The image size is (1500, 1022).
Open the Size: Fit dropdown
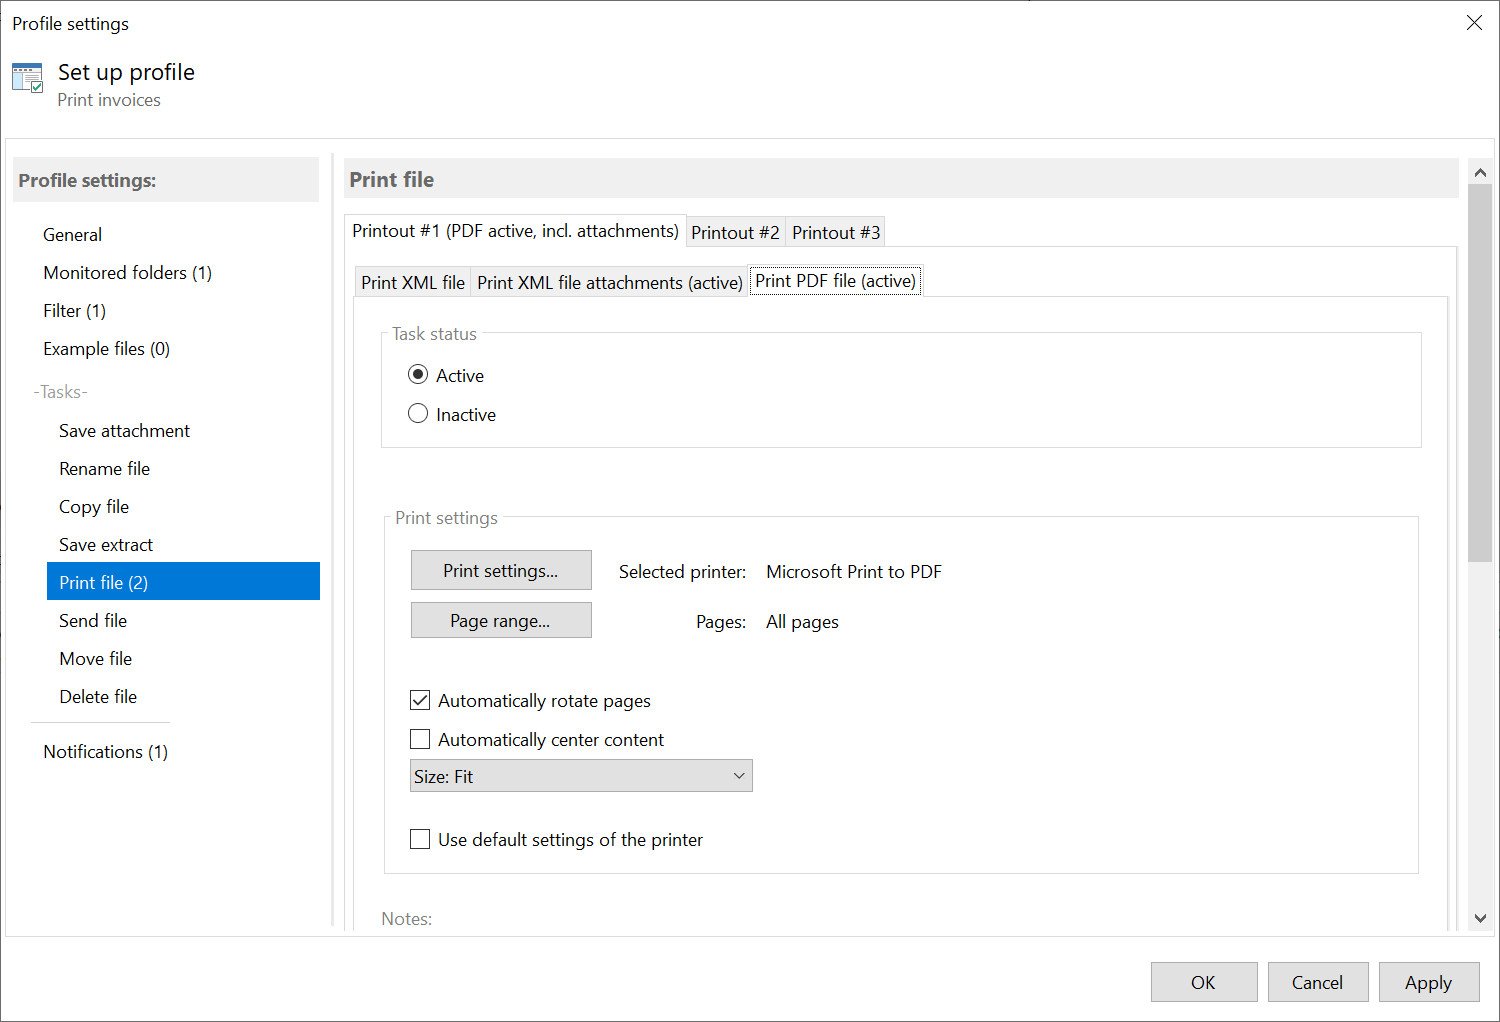(x=581, y=776)
